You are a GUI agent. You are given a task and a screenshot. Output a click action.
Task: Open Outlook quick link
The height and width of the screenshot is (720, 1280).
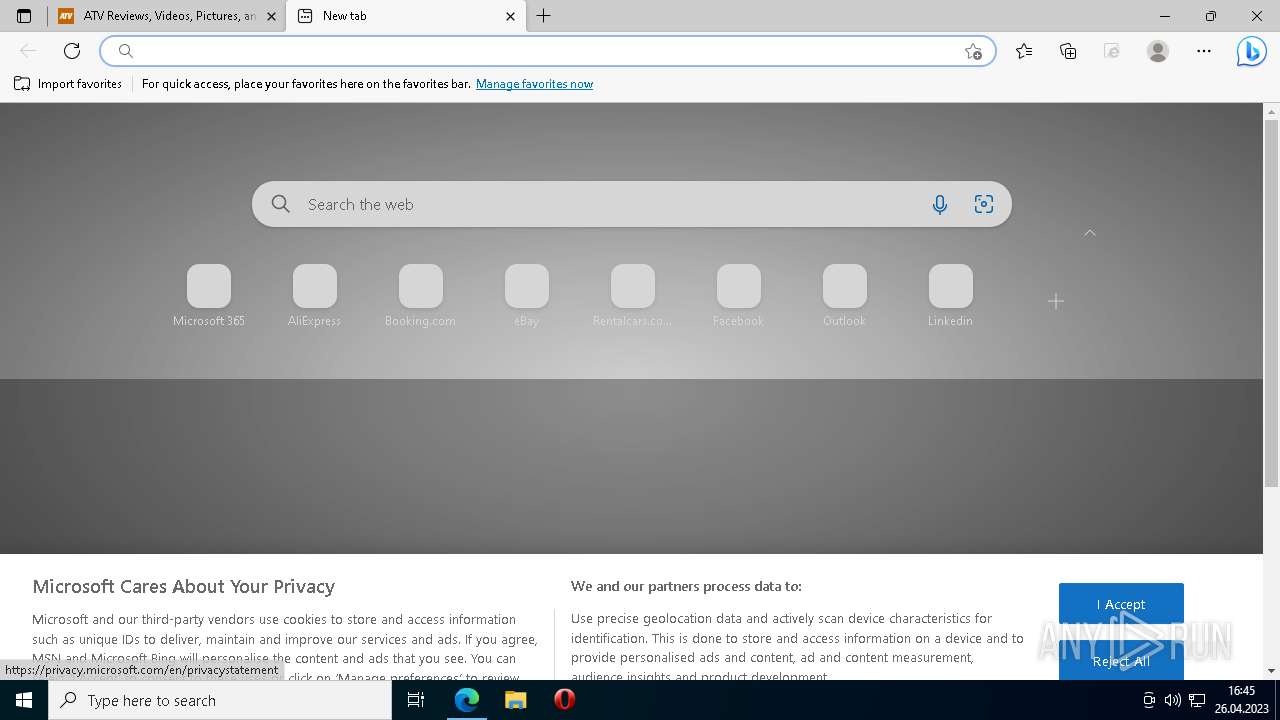(845, 296)
